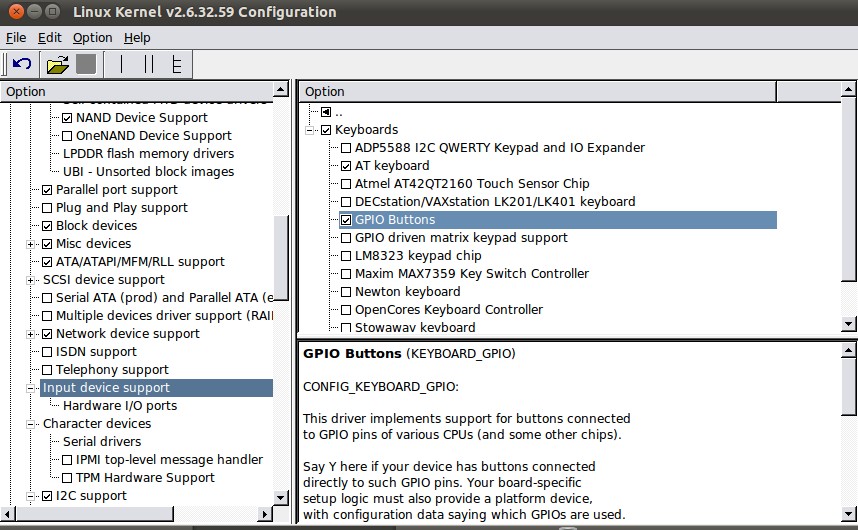Collapse the Character devices node
This screenshot has width=858, height=530.
(x=31, y=424)
